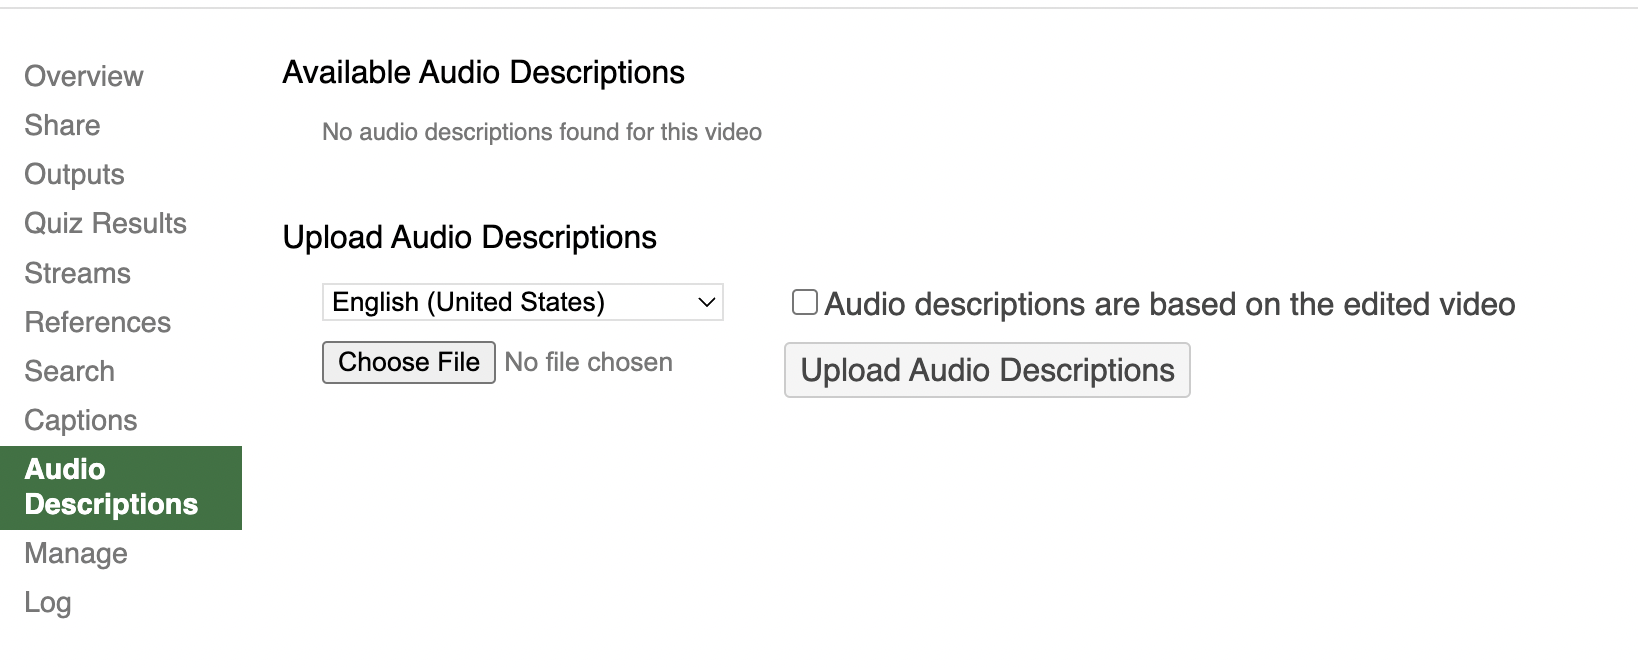Click the Available Audio Descriptions heading
Viewport: 1638px width, 668px height.
pos(483,72)
